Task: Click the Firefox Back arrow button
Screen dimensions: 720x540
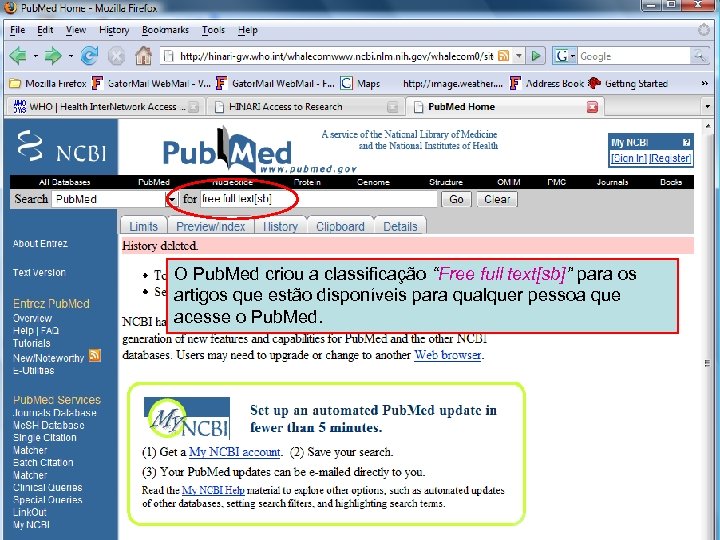Action: [x=18, y=56]
